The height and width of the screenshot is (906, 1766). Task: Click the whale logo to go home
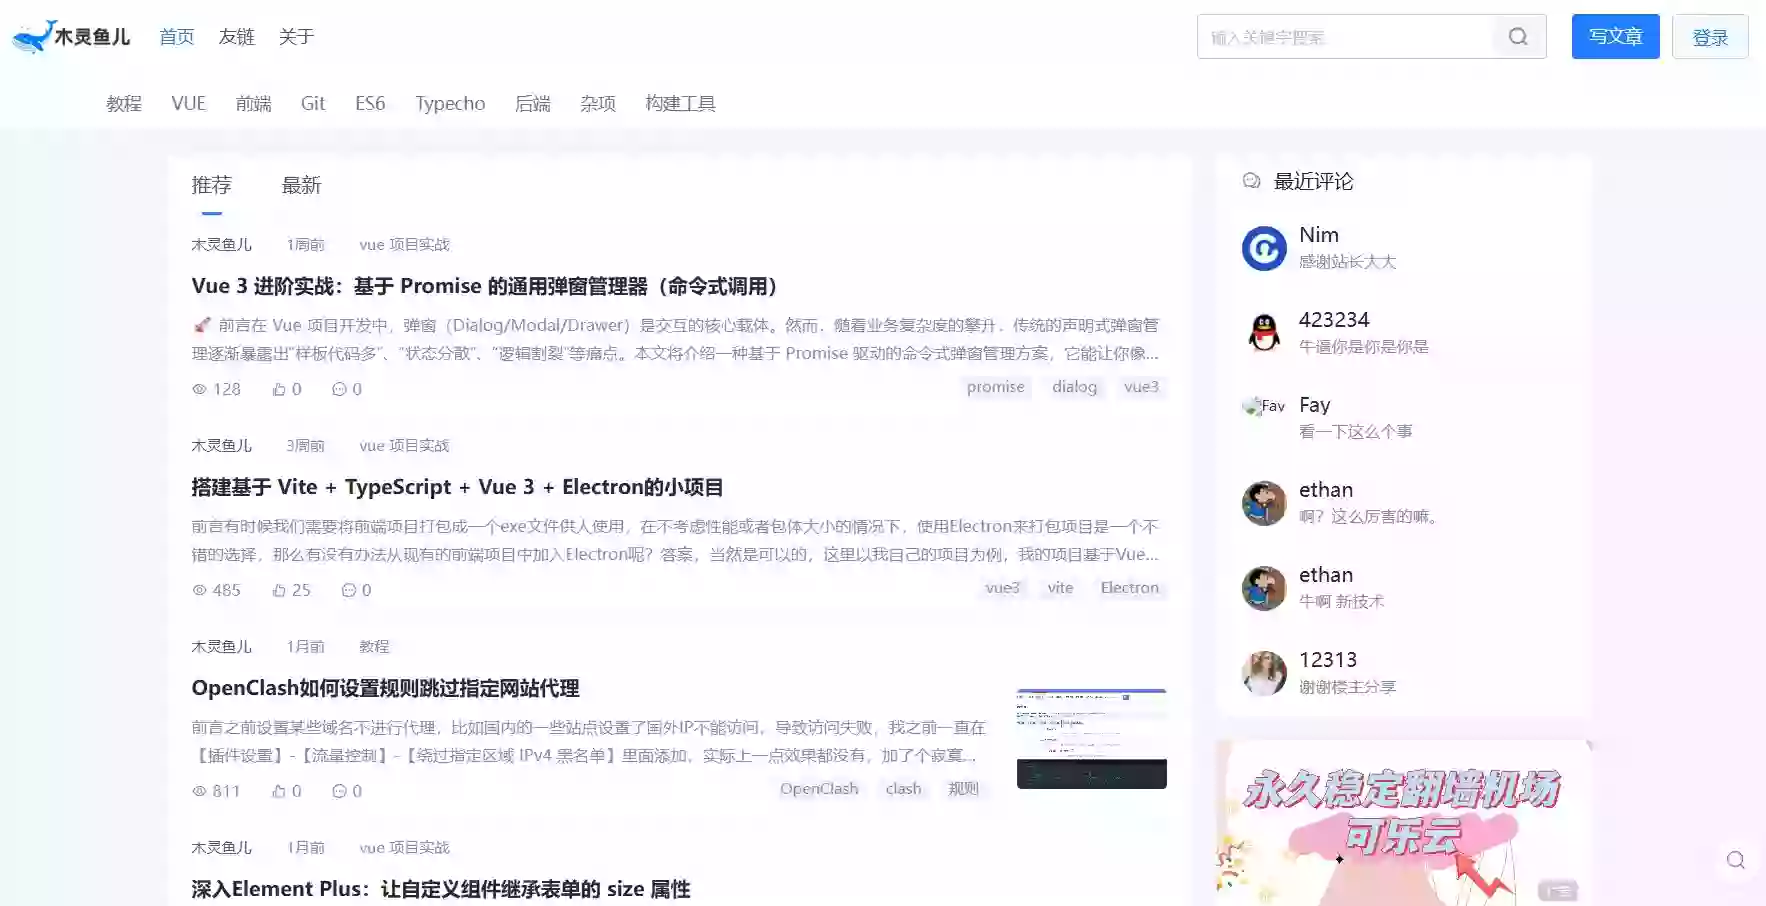[32, 34]
